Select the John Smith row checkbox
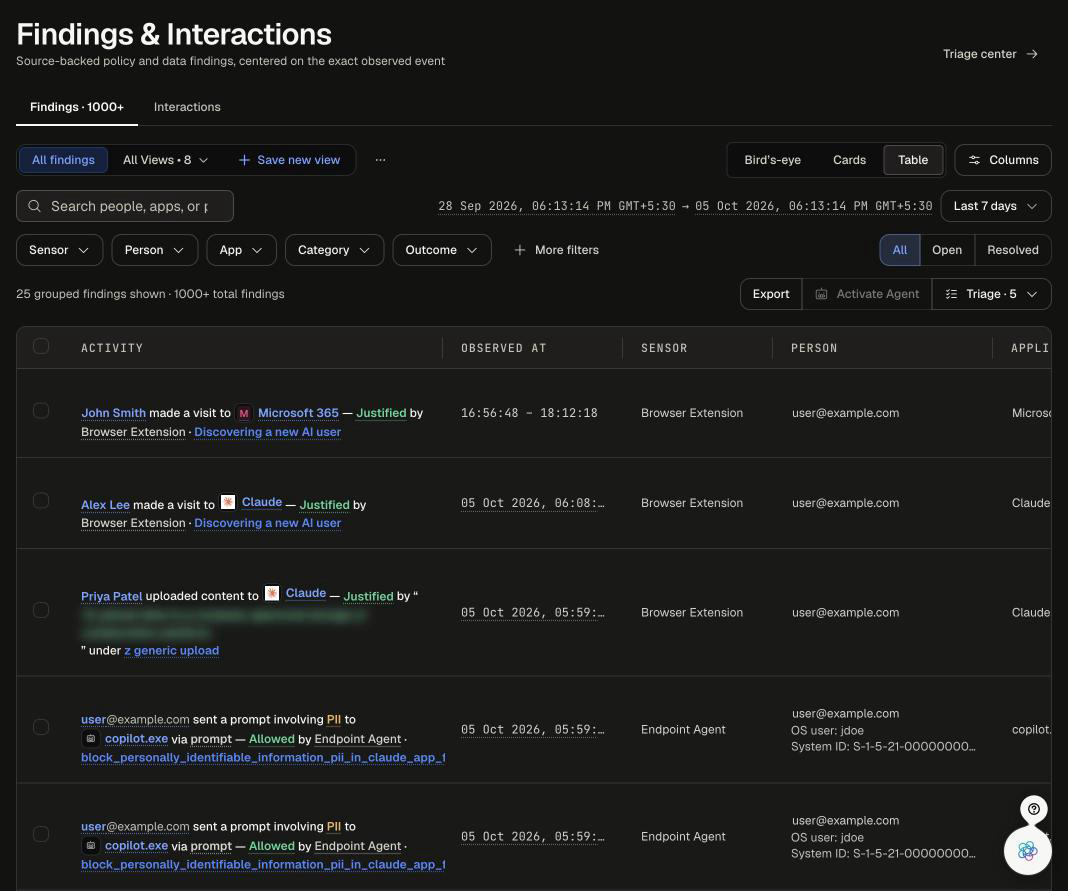The height and width of the screenshot is (891, 1068). pos(41,411)
